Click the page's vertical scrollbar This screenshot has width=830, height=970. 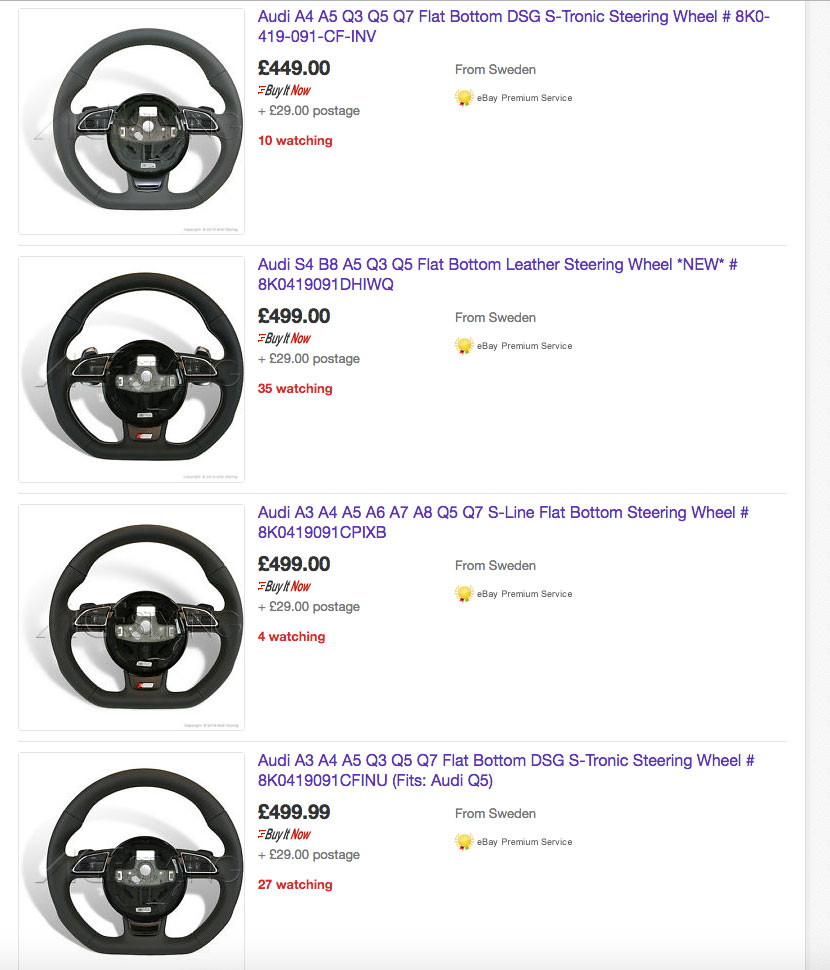tap(817, 485)
